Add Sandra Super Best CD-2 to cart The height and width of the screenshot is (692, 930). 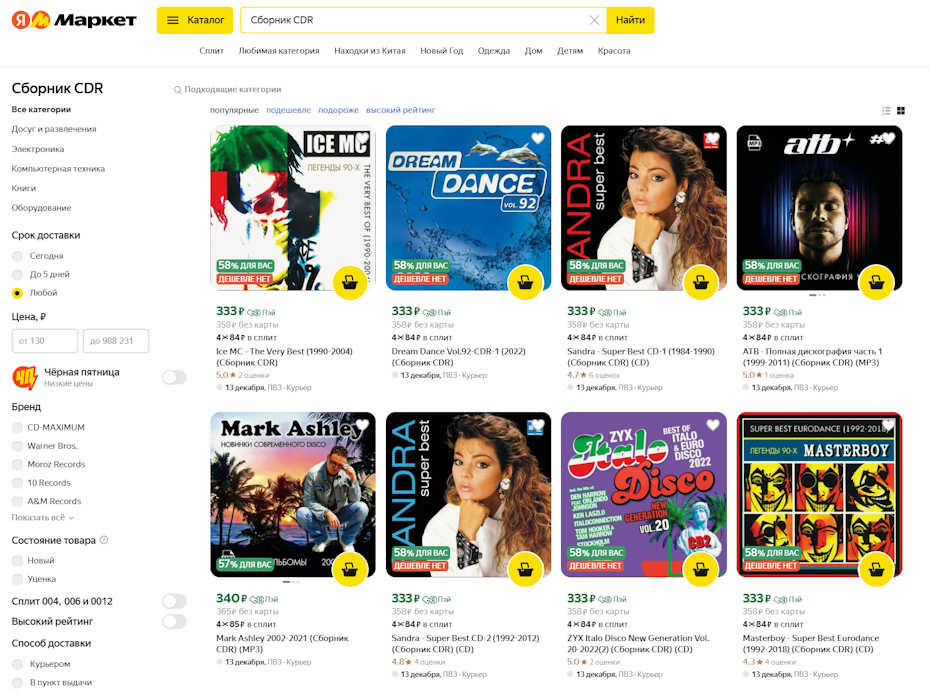point(525,570)
